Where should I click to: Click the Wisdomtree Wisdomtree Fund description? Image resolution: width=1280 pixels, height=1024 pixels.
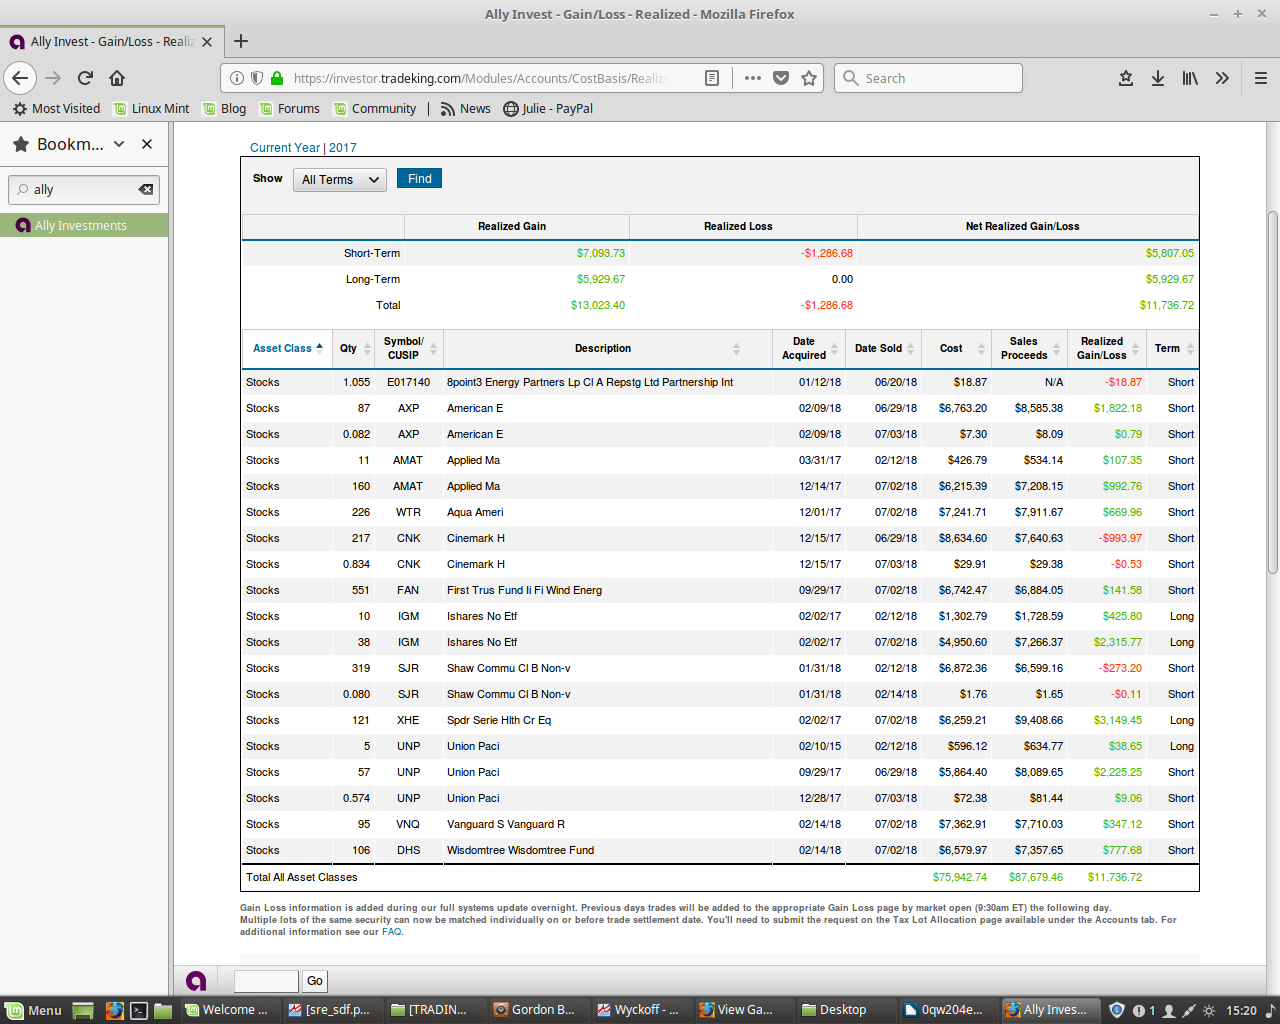(x=520, y=850)
